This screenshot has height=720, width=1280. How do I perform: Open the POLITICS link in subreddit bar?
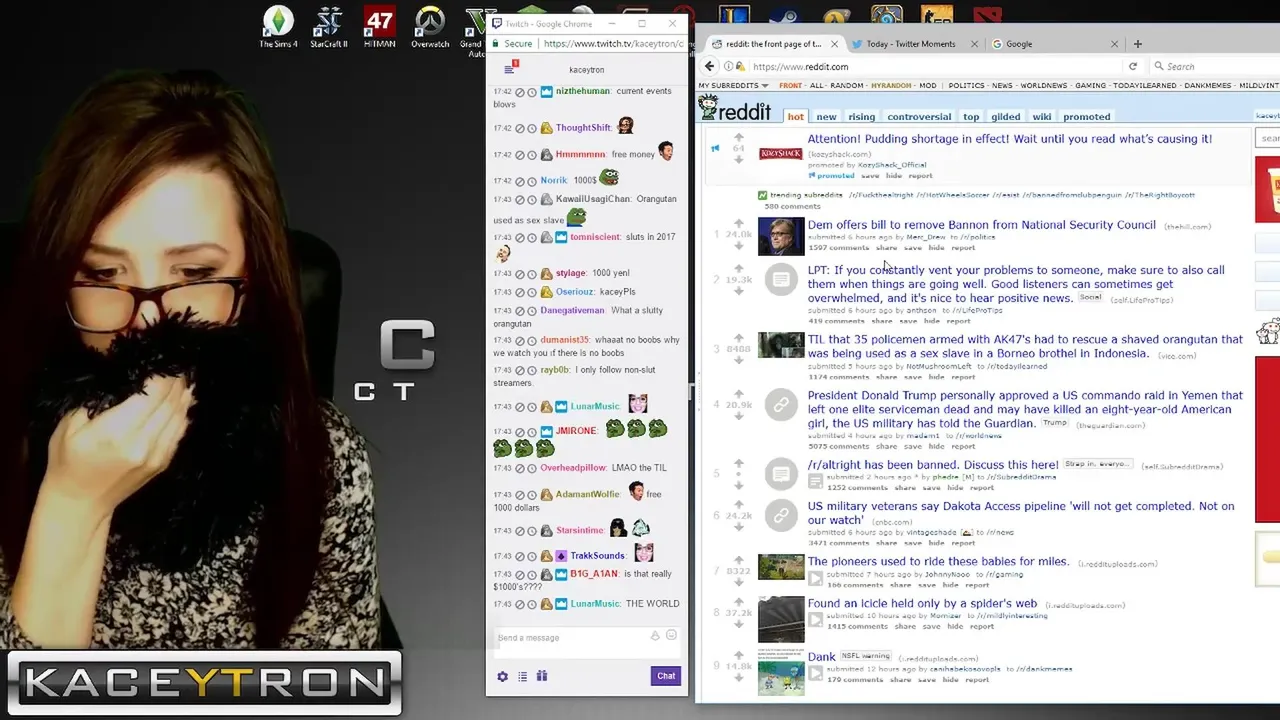[966, 86]
